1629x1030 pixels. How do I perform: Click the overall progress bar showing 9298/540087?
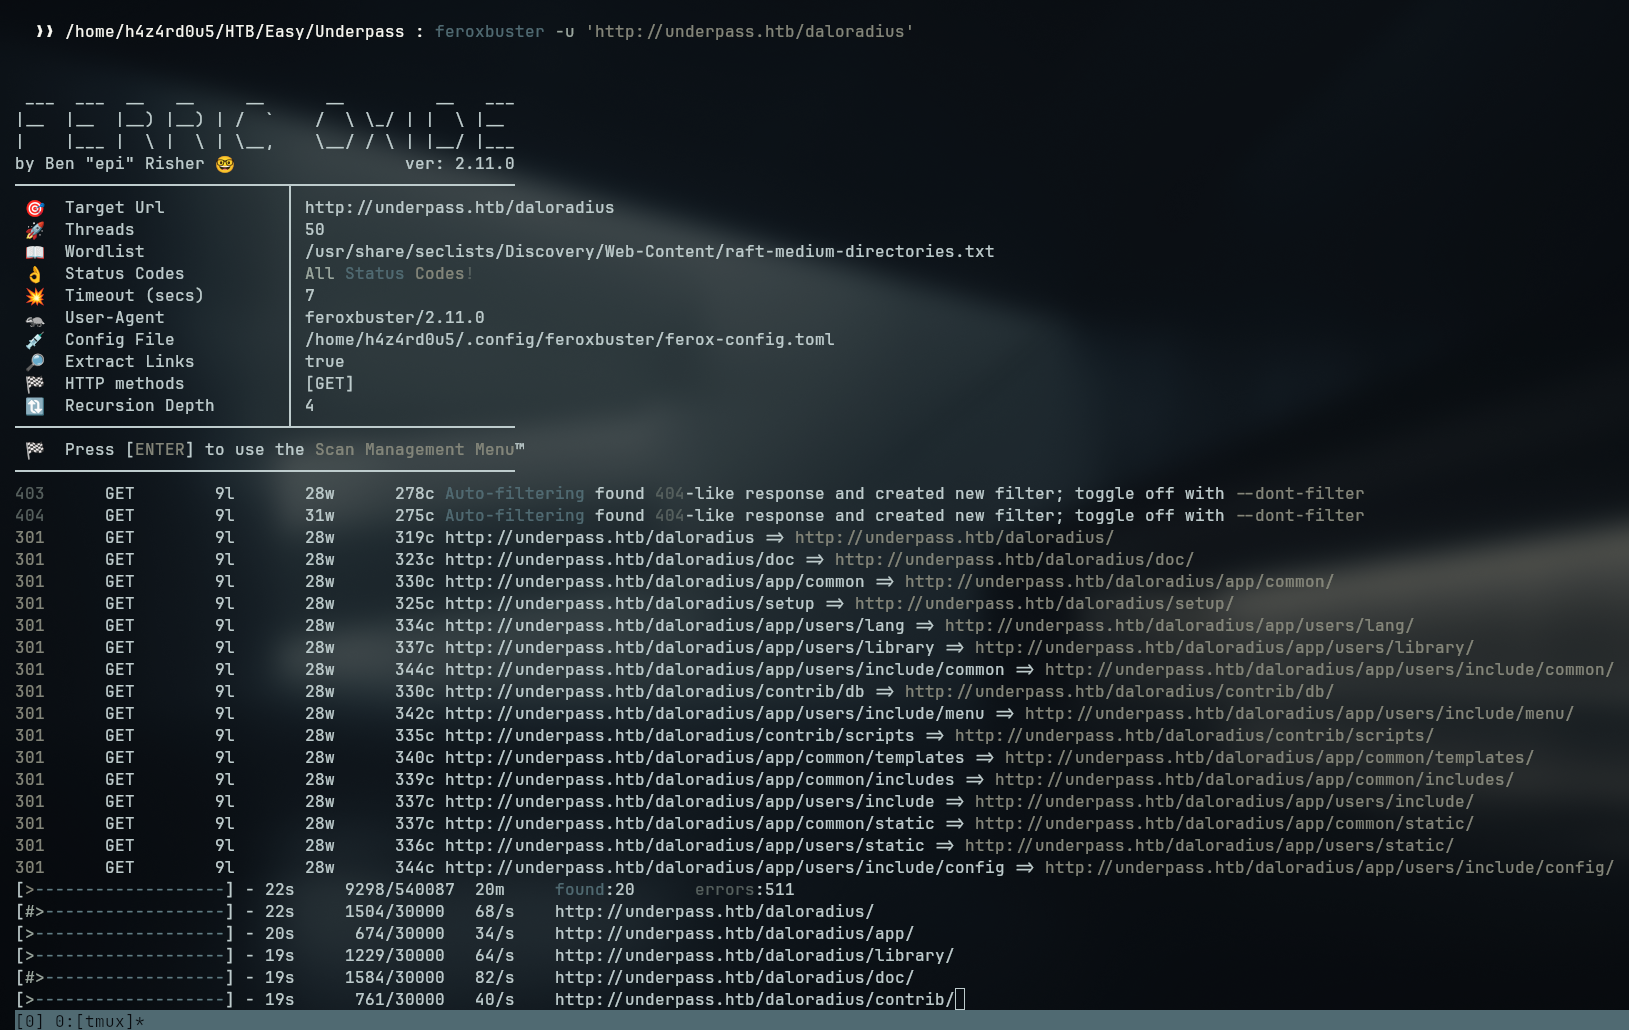click(125, 890)
